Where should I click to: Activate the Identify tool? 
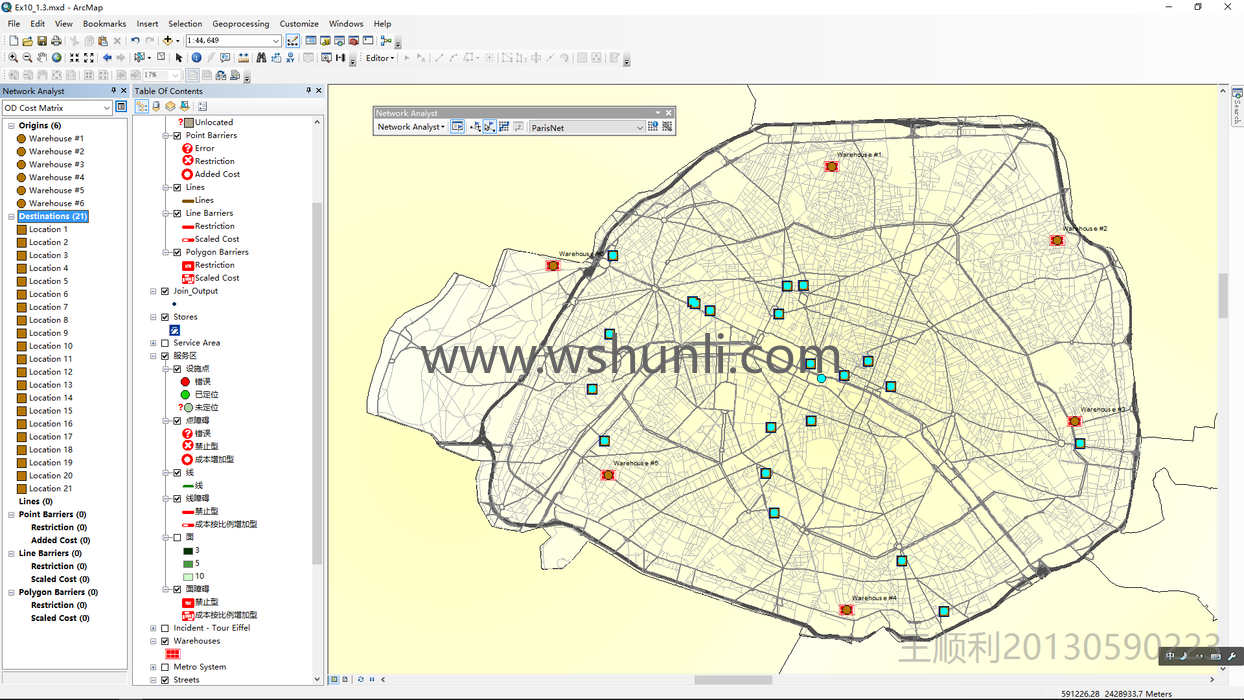coord(196,58)
